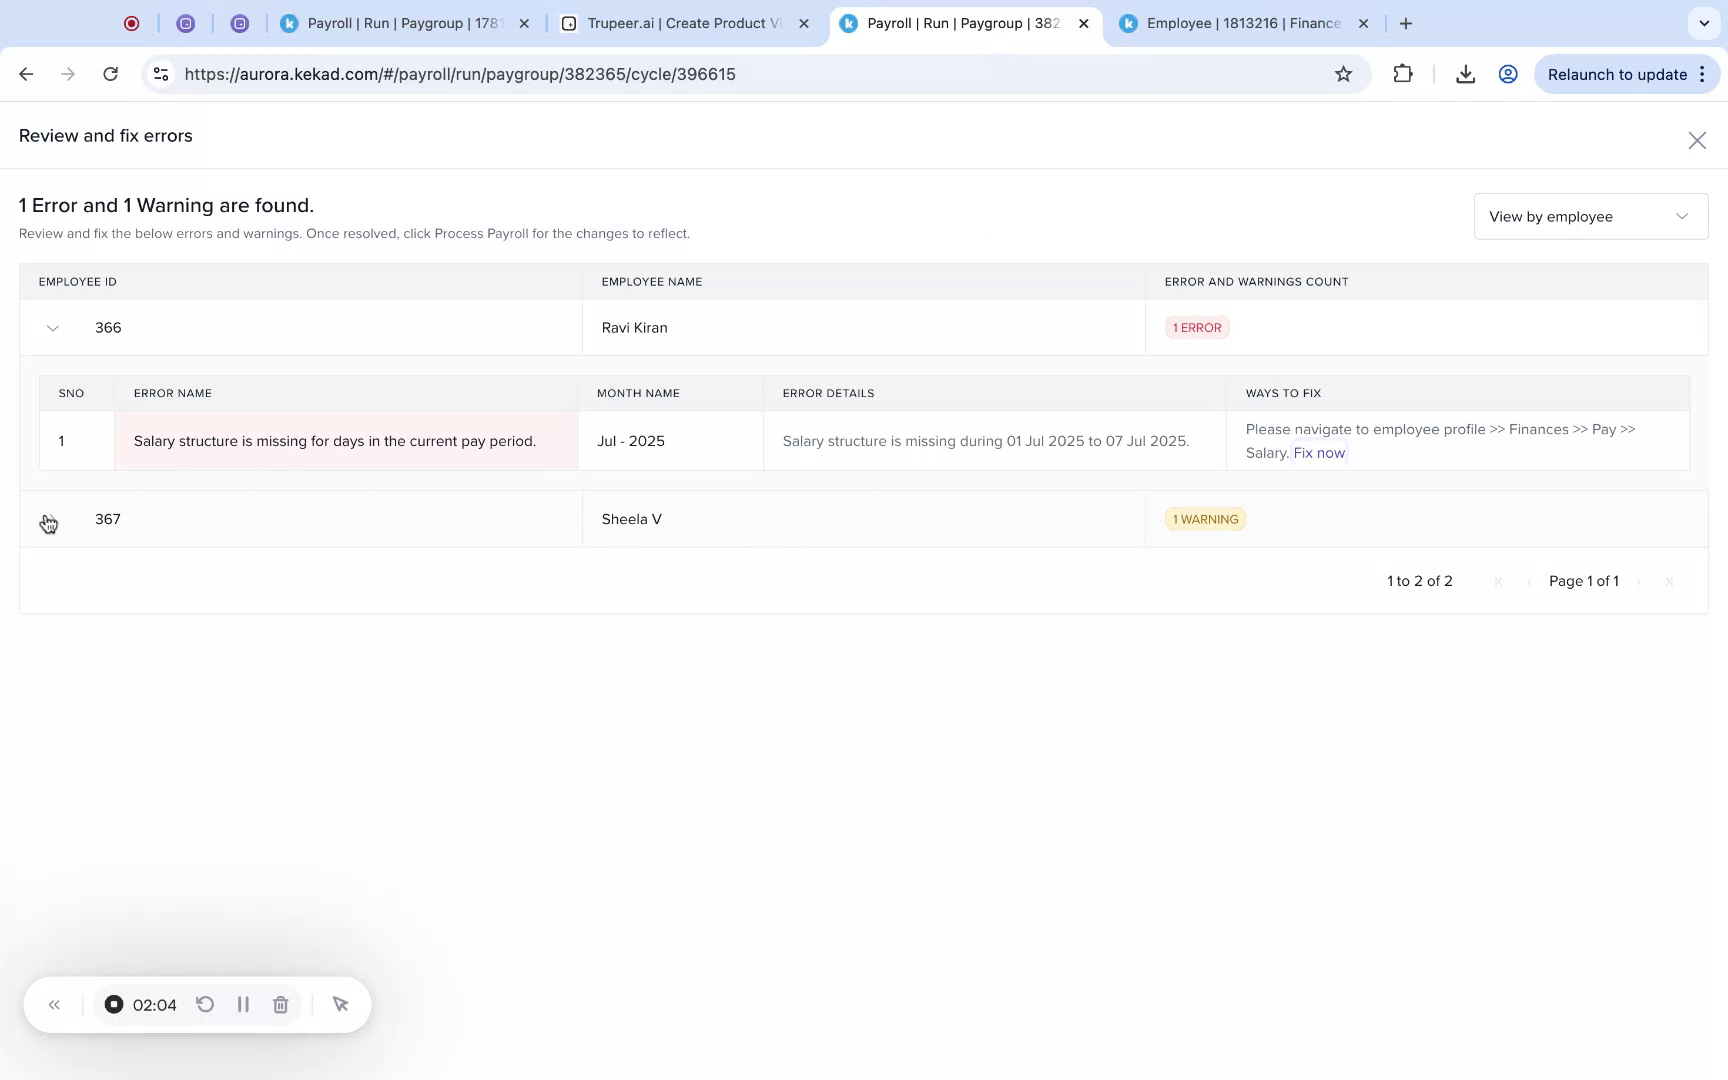Select the cursor pointer tool in recorder bar

pyautogui.click(x=340, y=1004)
